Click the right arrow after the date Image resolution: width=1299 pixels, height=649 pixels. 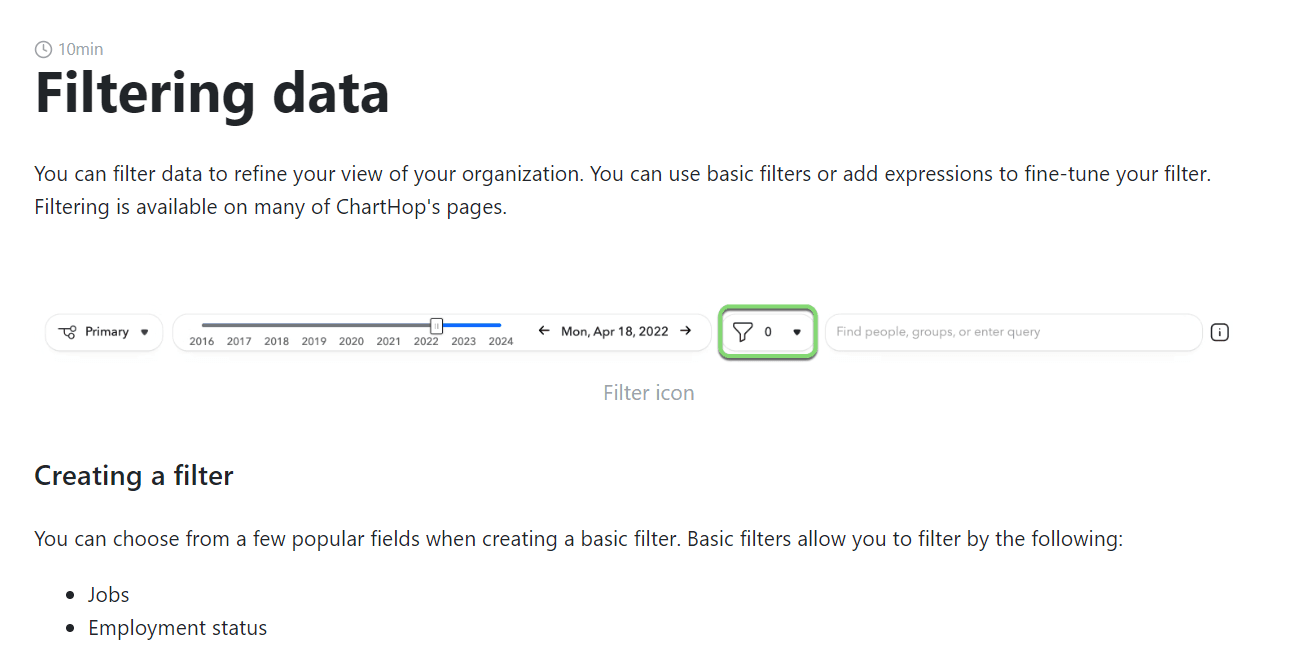[686, 331]
